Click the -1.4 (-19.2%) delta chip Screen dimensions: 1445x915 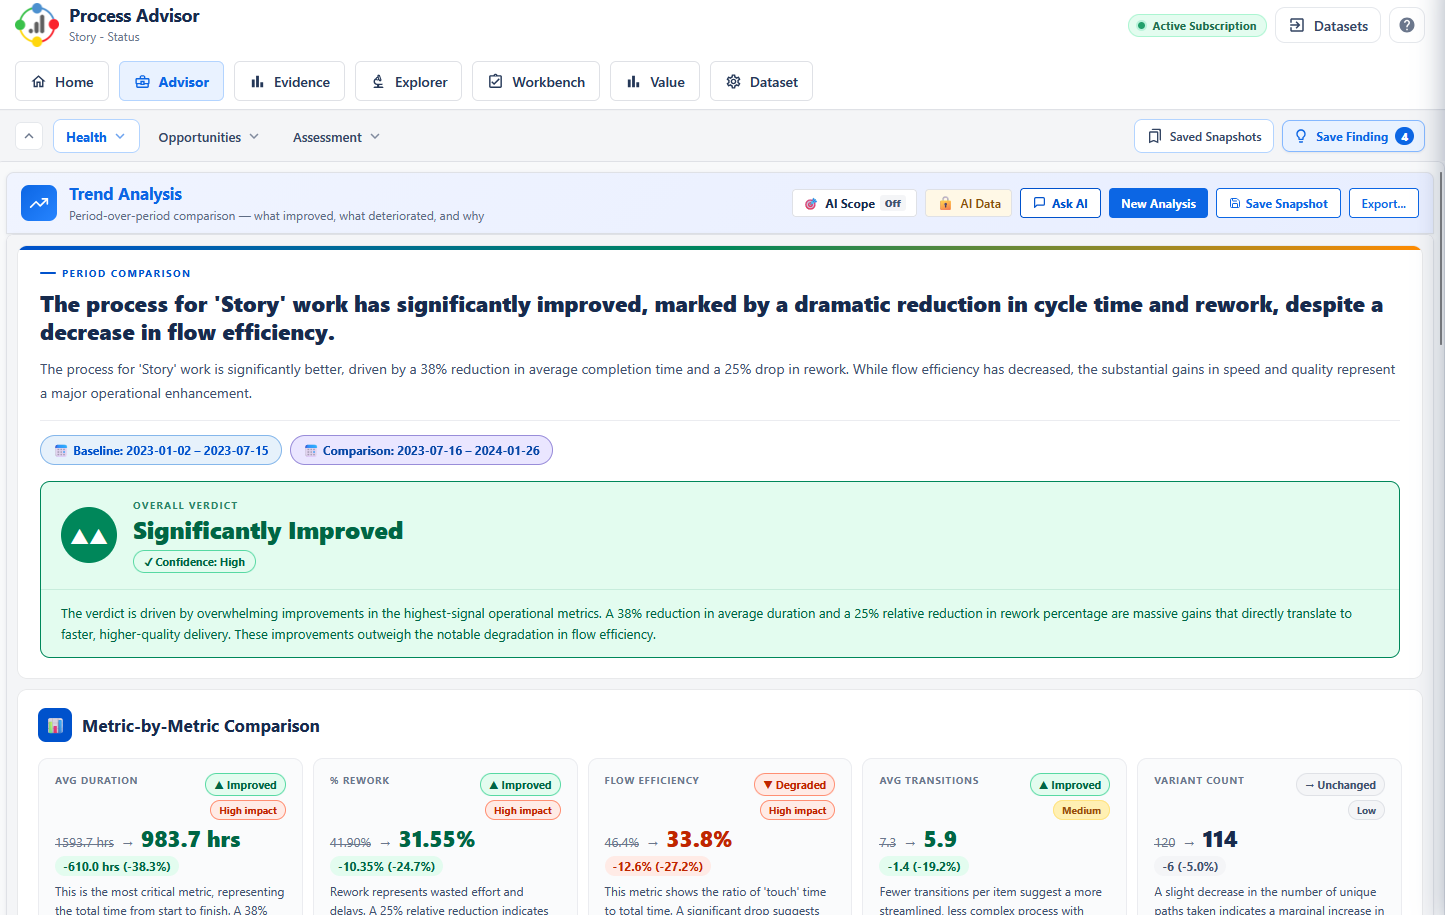point(924,866)
